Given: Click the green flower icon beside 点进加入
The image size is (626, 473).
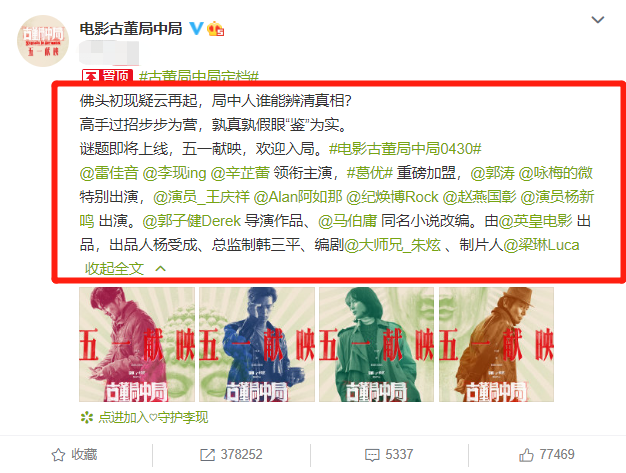Looking at the screenshot, I should click(x=87, y=418).
